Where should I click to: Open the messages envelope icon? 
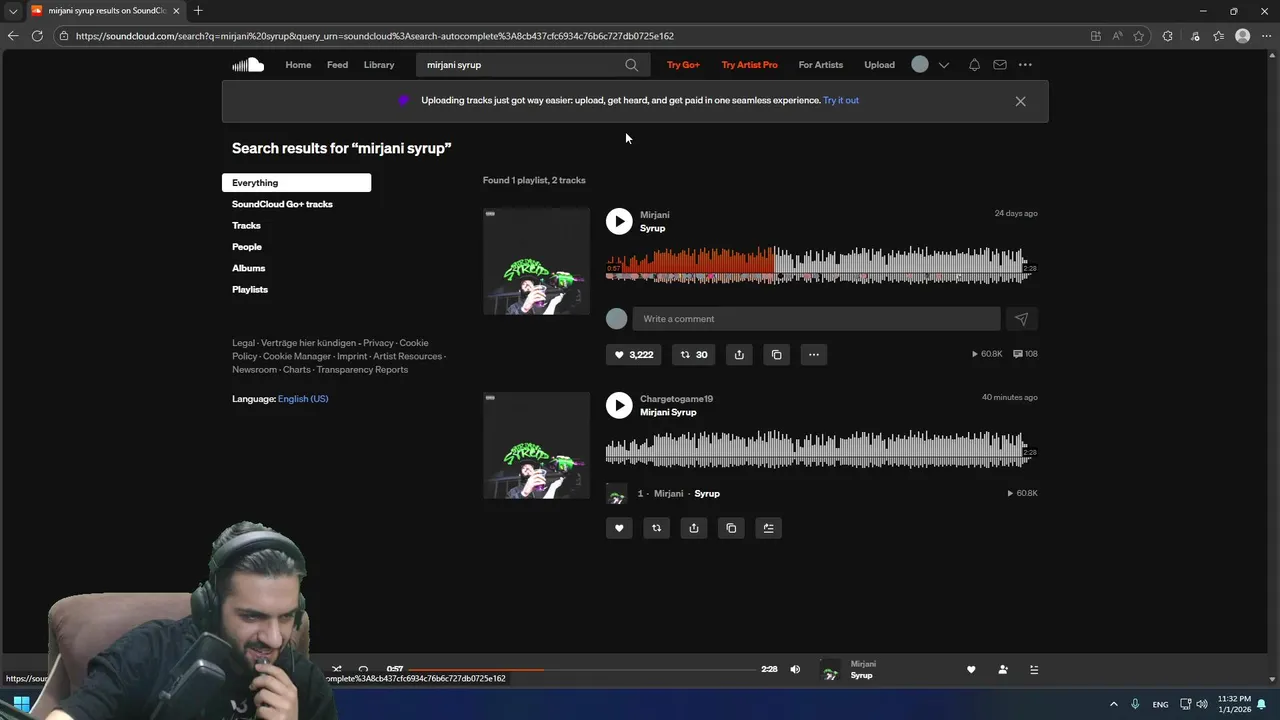[1000, 65]
